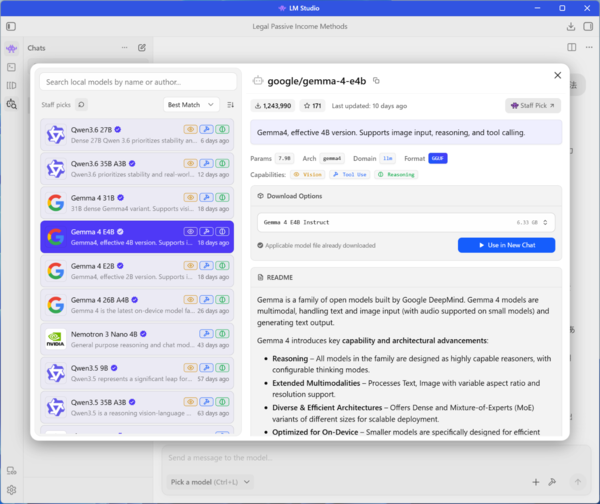Image resolution: width=600 pixels, height=504 pixels.
Task: Open My Models icon in left sidebar
Action: point(11,85)
